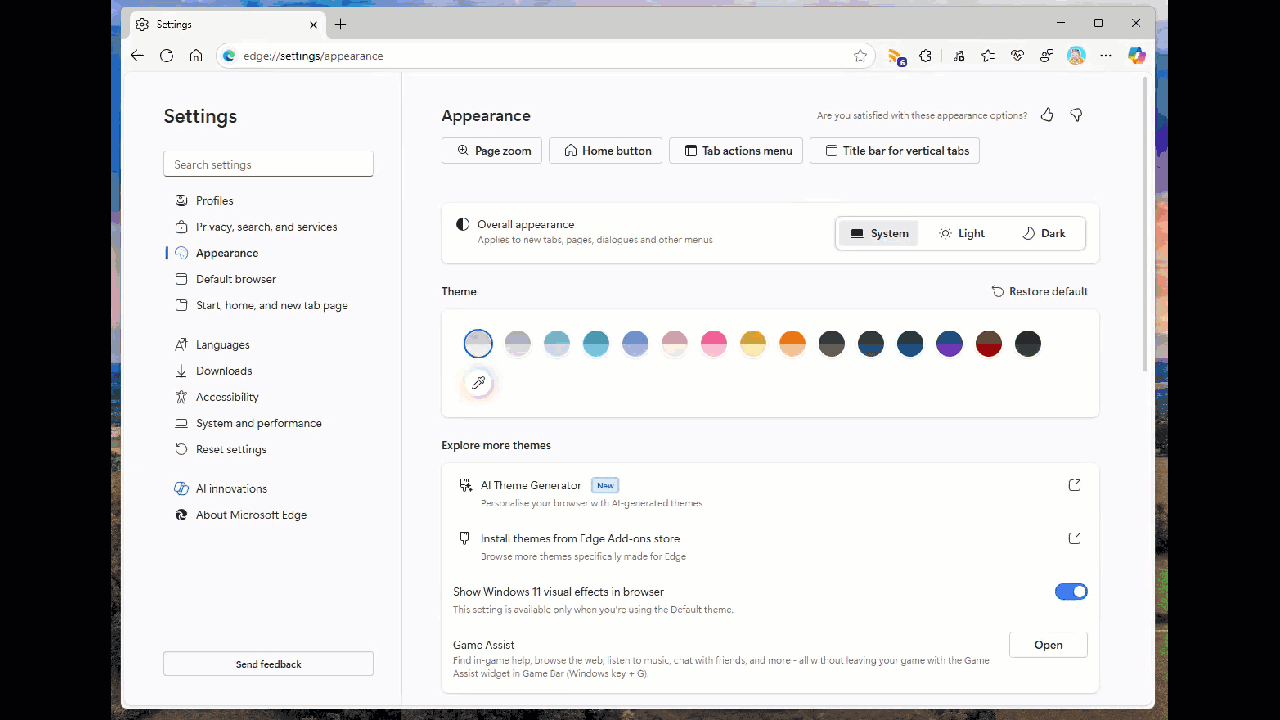The width and height of the screenshot is (1280, 720).
Task: Click Restore default for themes
Action: 1040,291
